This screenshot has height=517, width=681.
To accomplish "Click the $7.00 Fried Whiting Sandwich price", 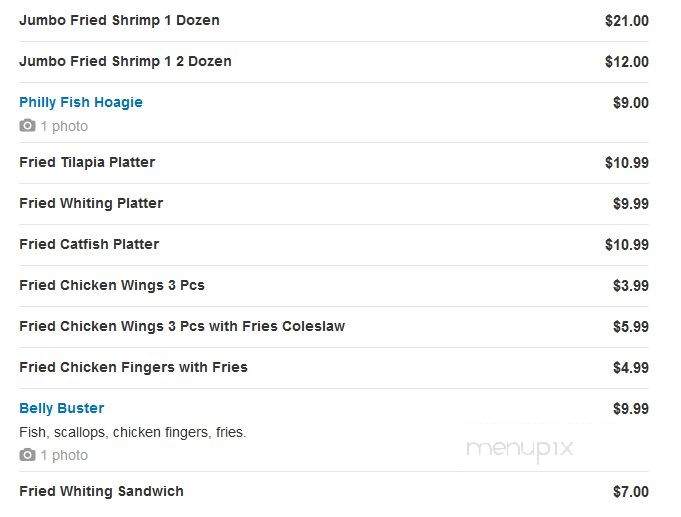I will click(631, 492).
